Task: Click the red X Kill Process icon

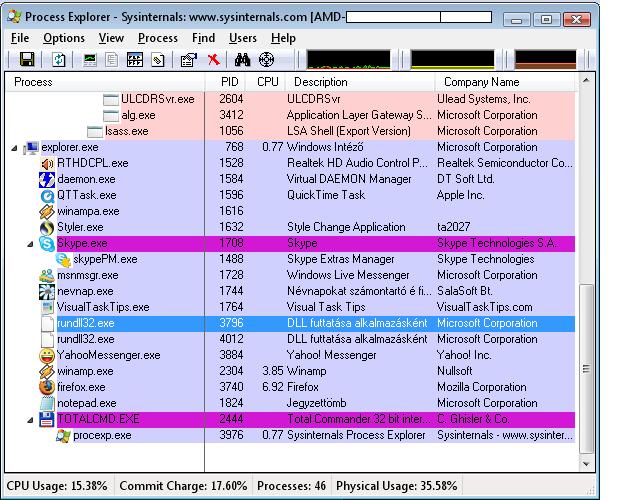Action: coord(213,60)
